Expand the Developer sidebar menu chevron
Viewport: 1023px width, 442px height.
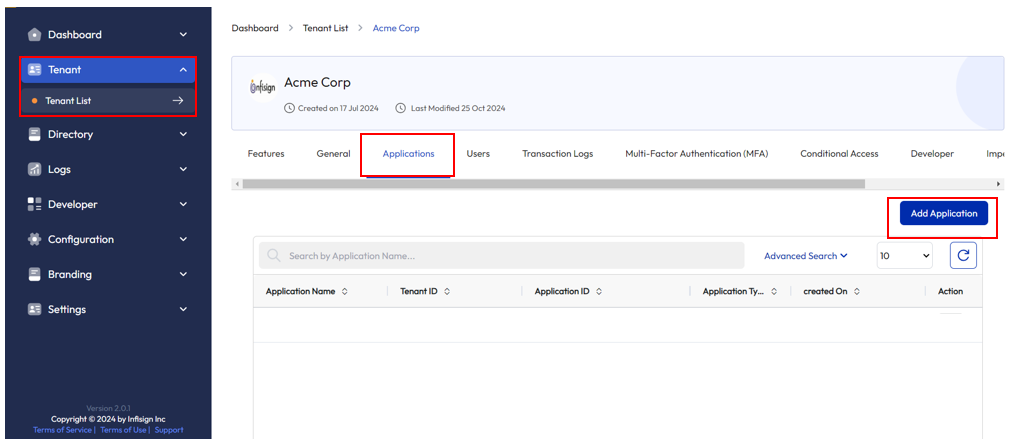click(183, 204)
